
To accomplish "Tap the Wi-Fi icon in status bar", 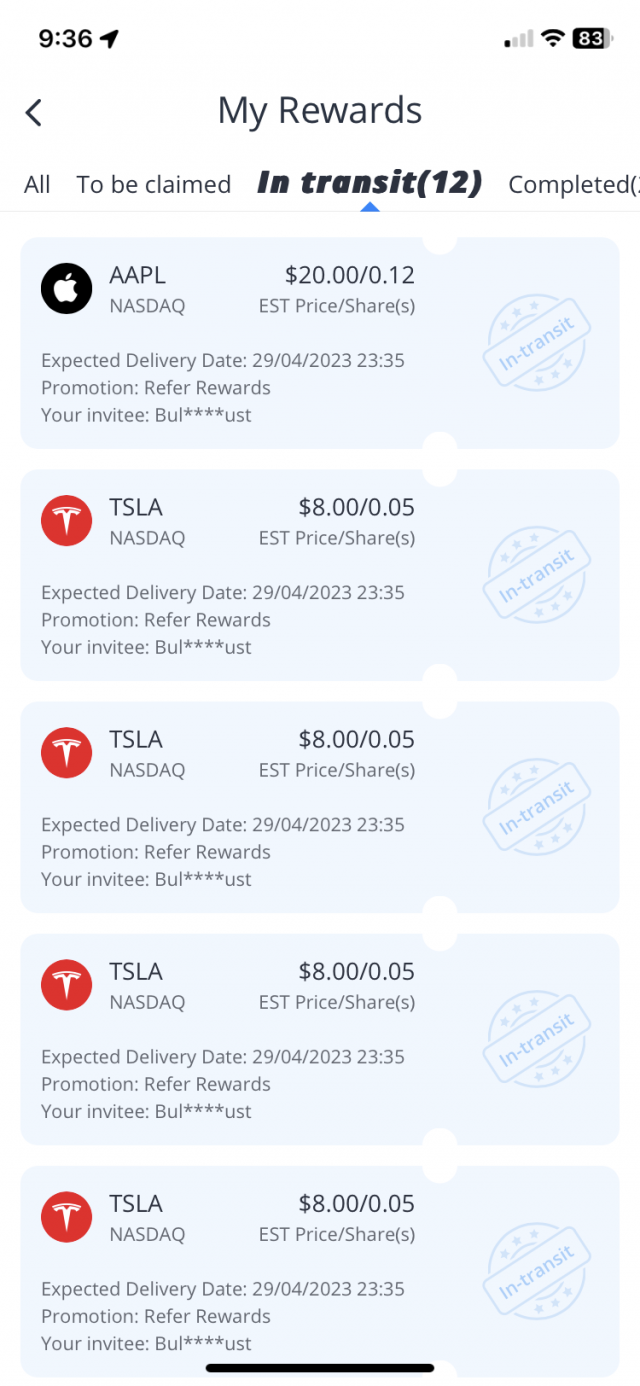I will [x=552, y=39].
